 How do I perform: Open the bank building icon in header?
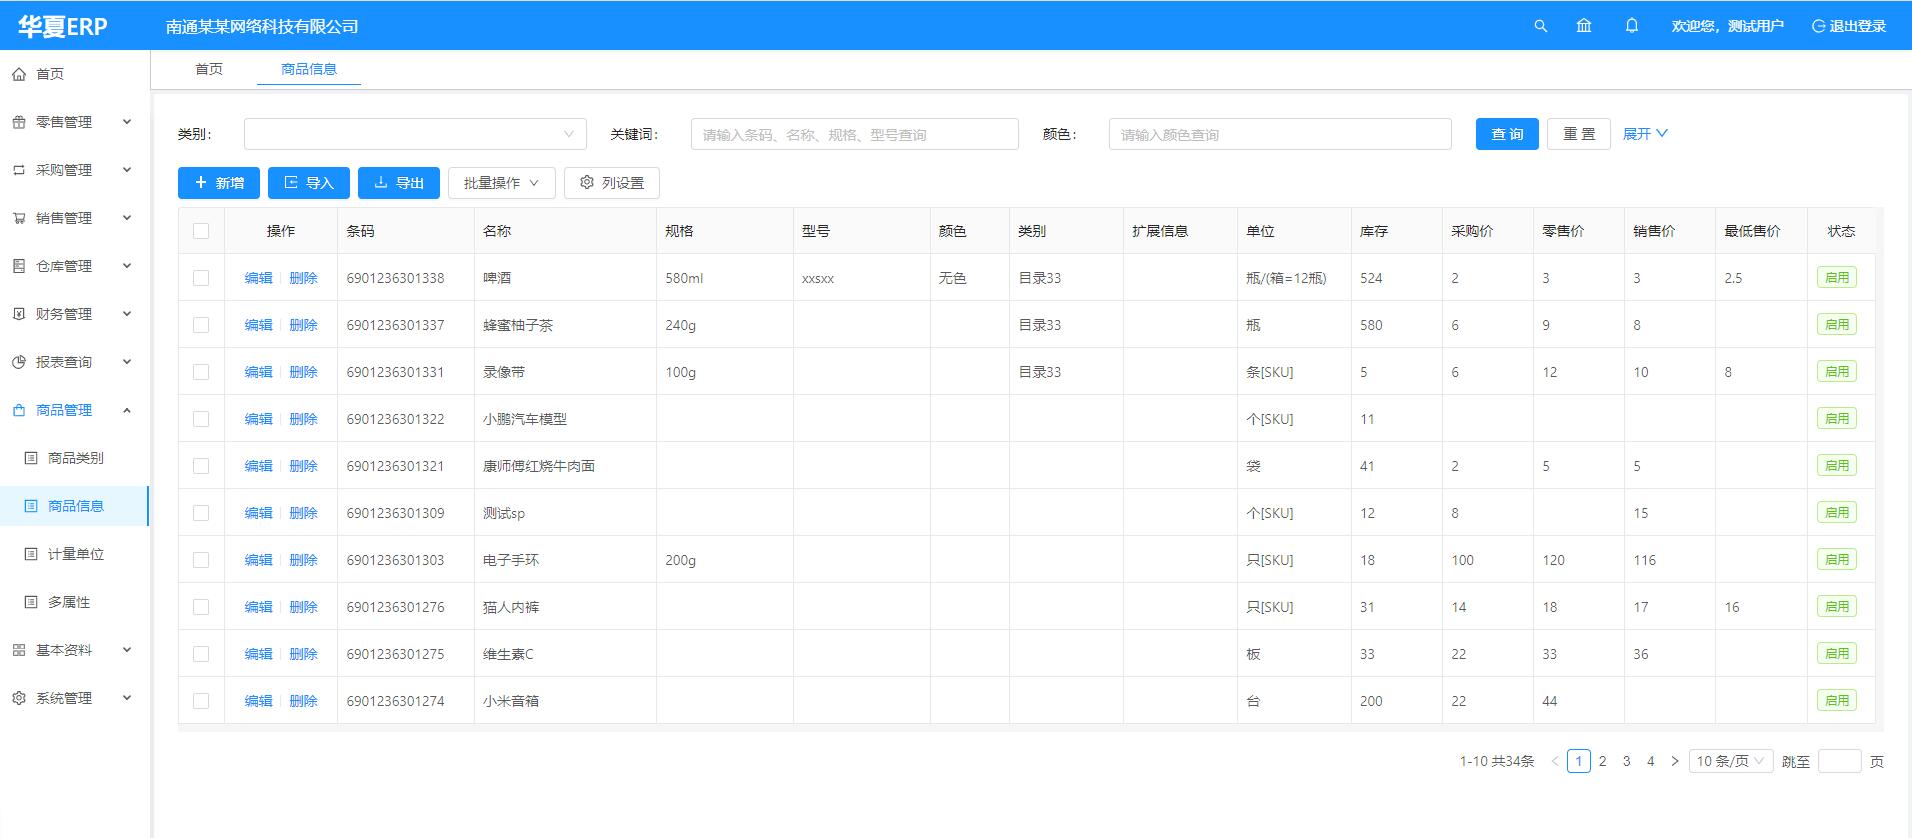(x=1584, y=26)
